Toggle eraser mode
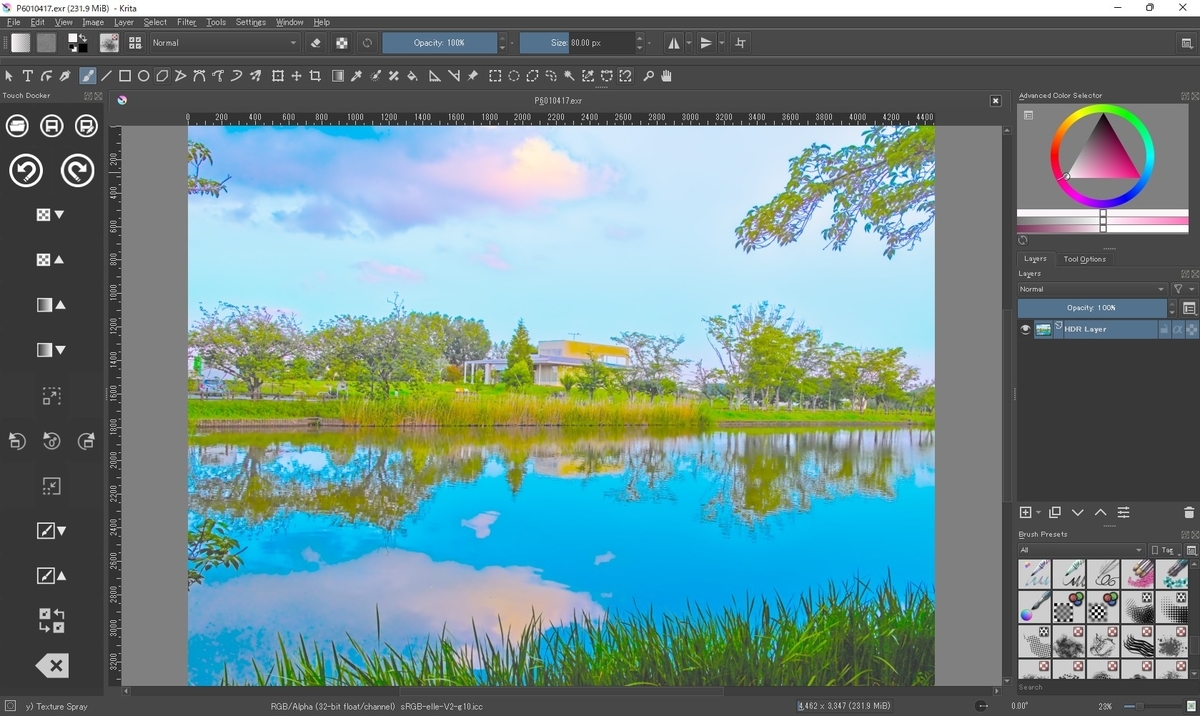Screen dimensions: 1200x716 [x=316, y=43]
